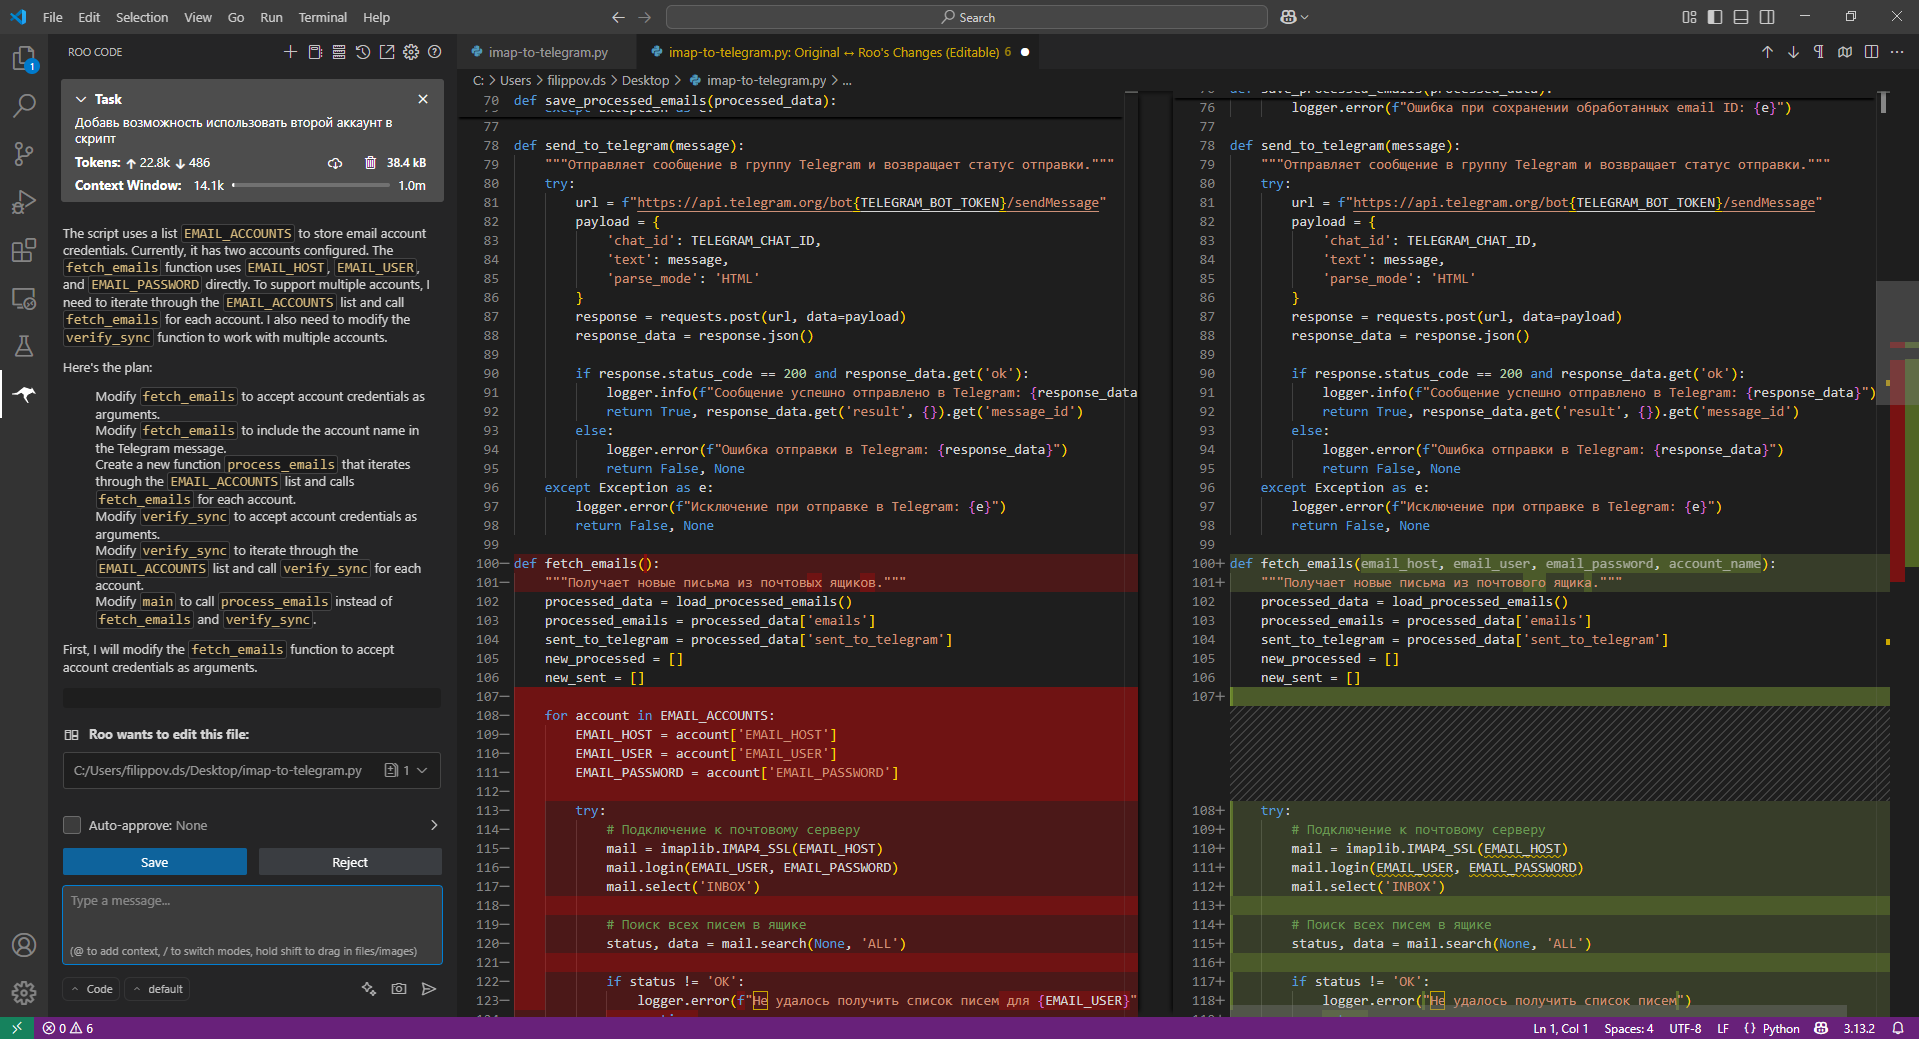Screen dimensions: 1919x1039
Task: Open Roo Code MCP servers icon
Action: tap(339, 52)
